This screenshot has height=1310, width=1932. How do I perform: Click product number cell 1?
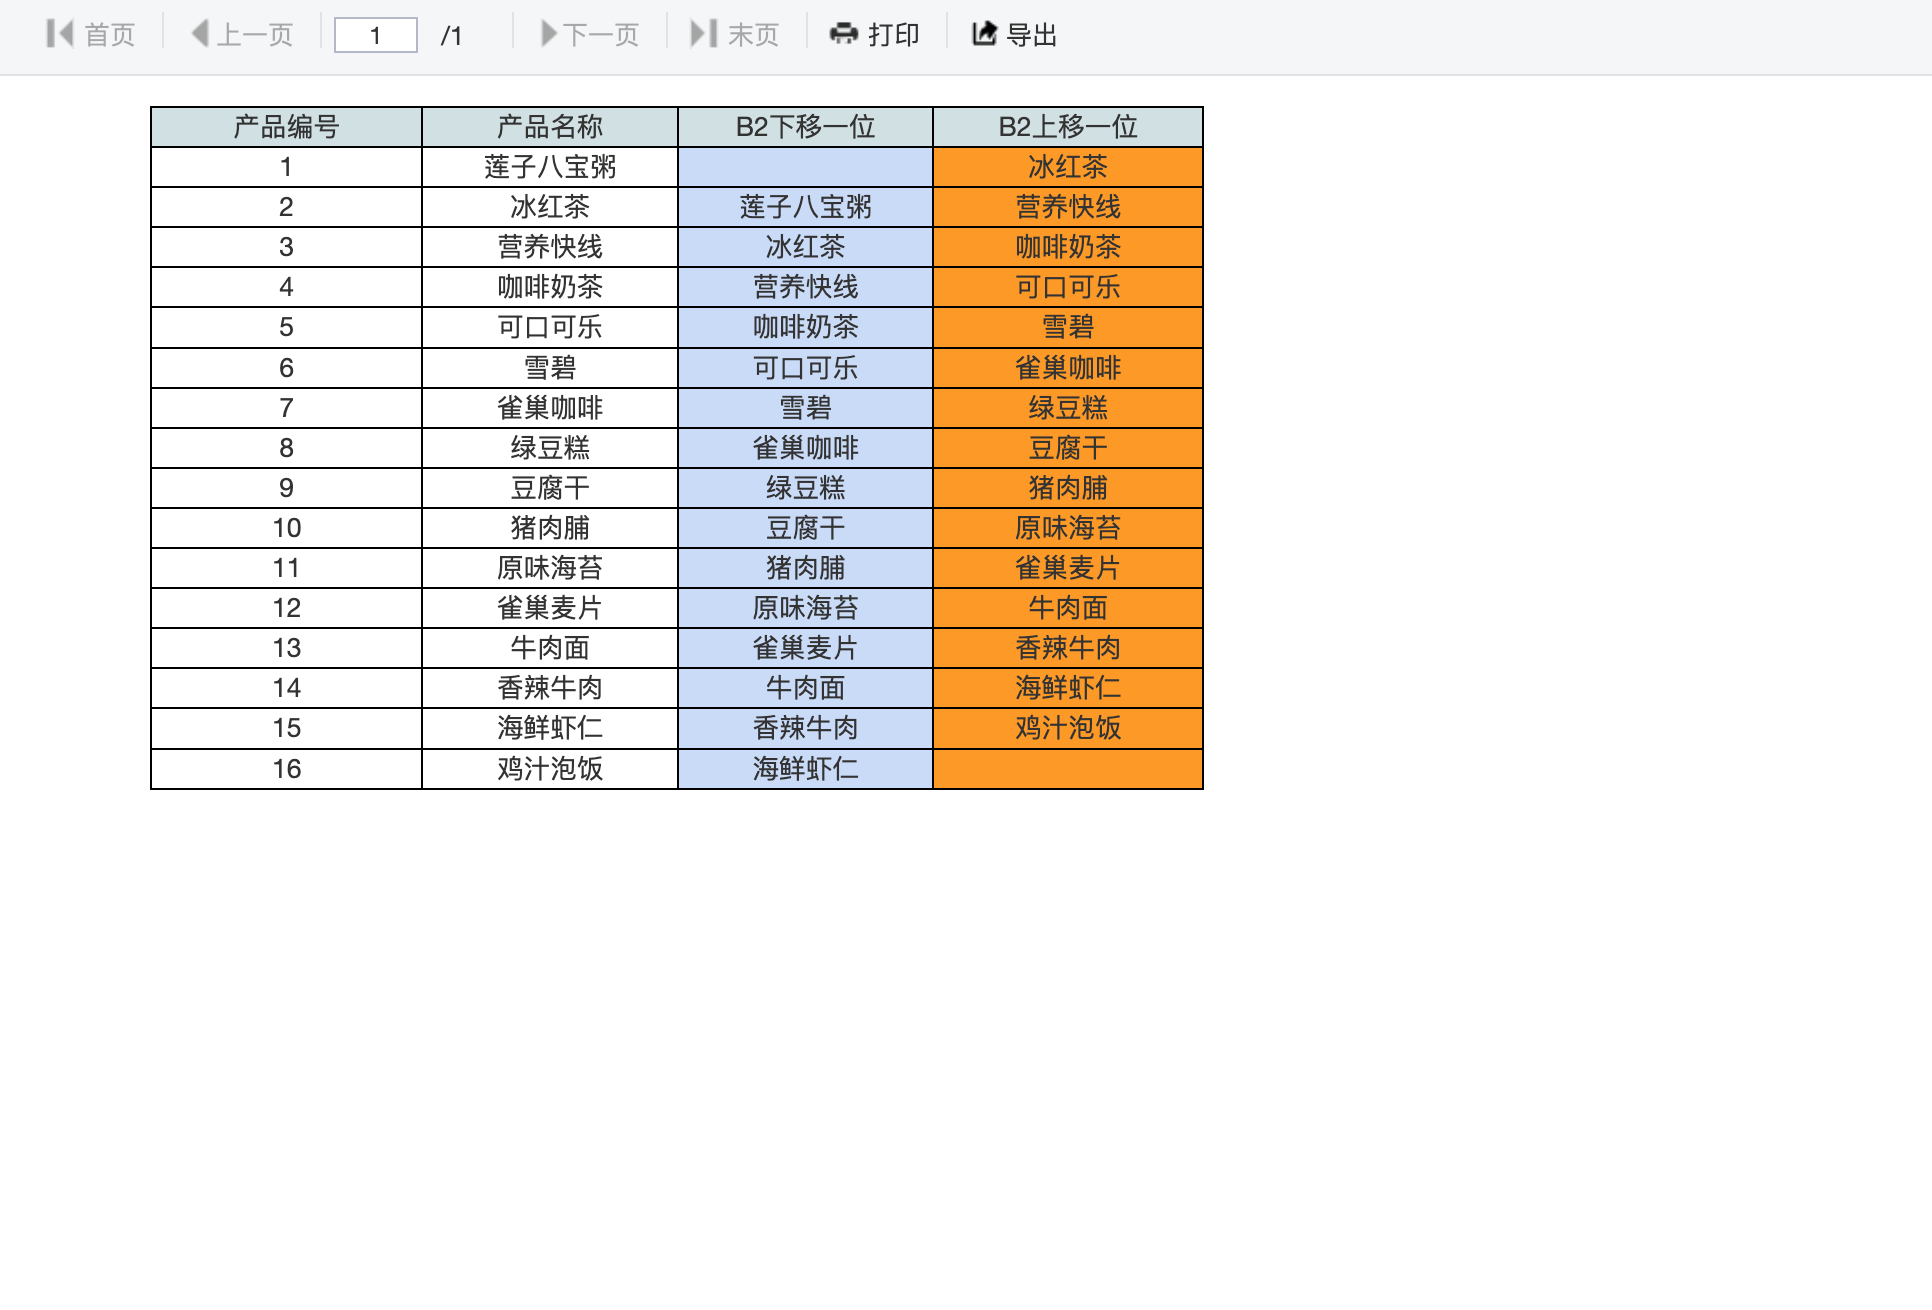[286, 167]
